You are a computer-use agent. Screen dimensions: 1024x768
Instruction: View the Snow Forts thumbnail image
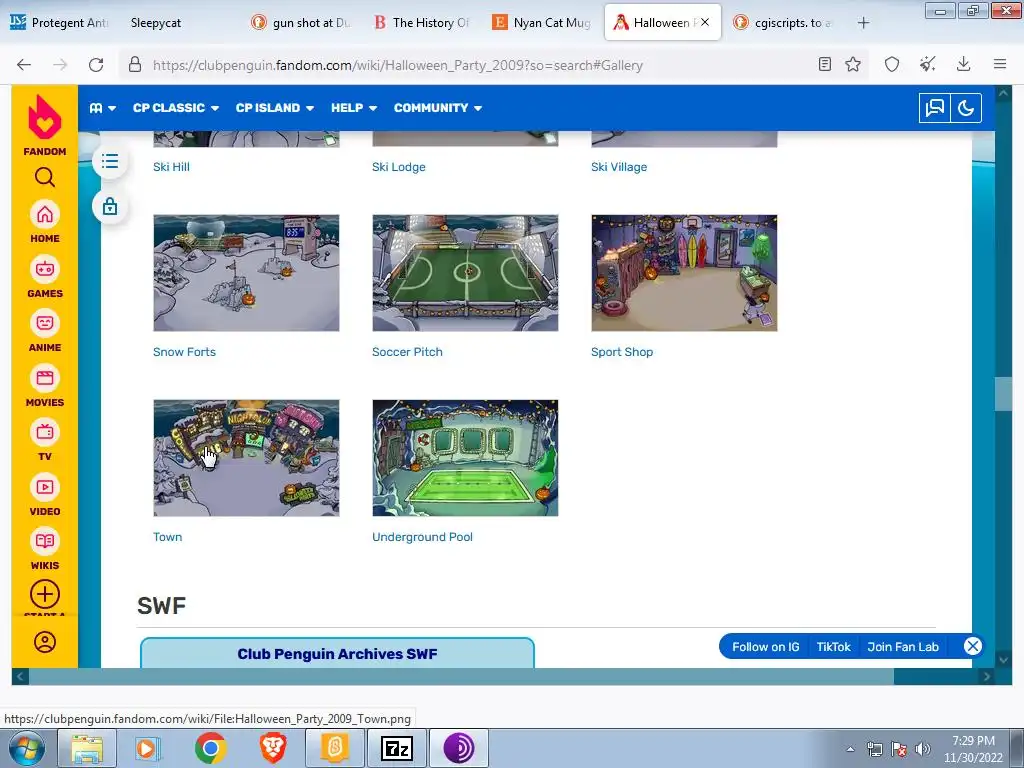(246, 273)
